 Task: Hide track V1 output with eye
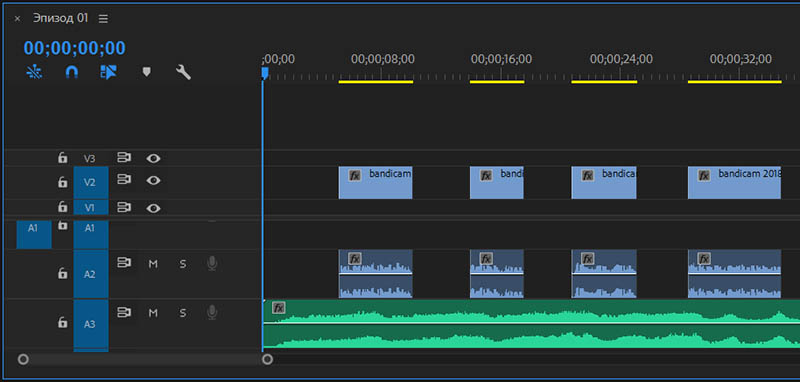(153, 208)
